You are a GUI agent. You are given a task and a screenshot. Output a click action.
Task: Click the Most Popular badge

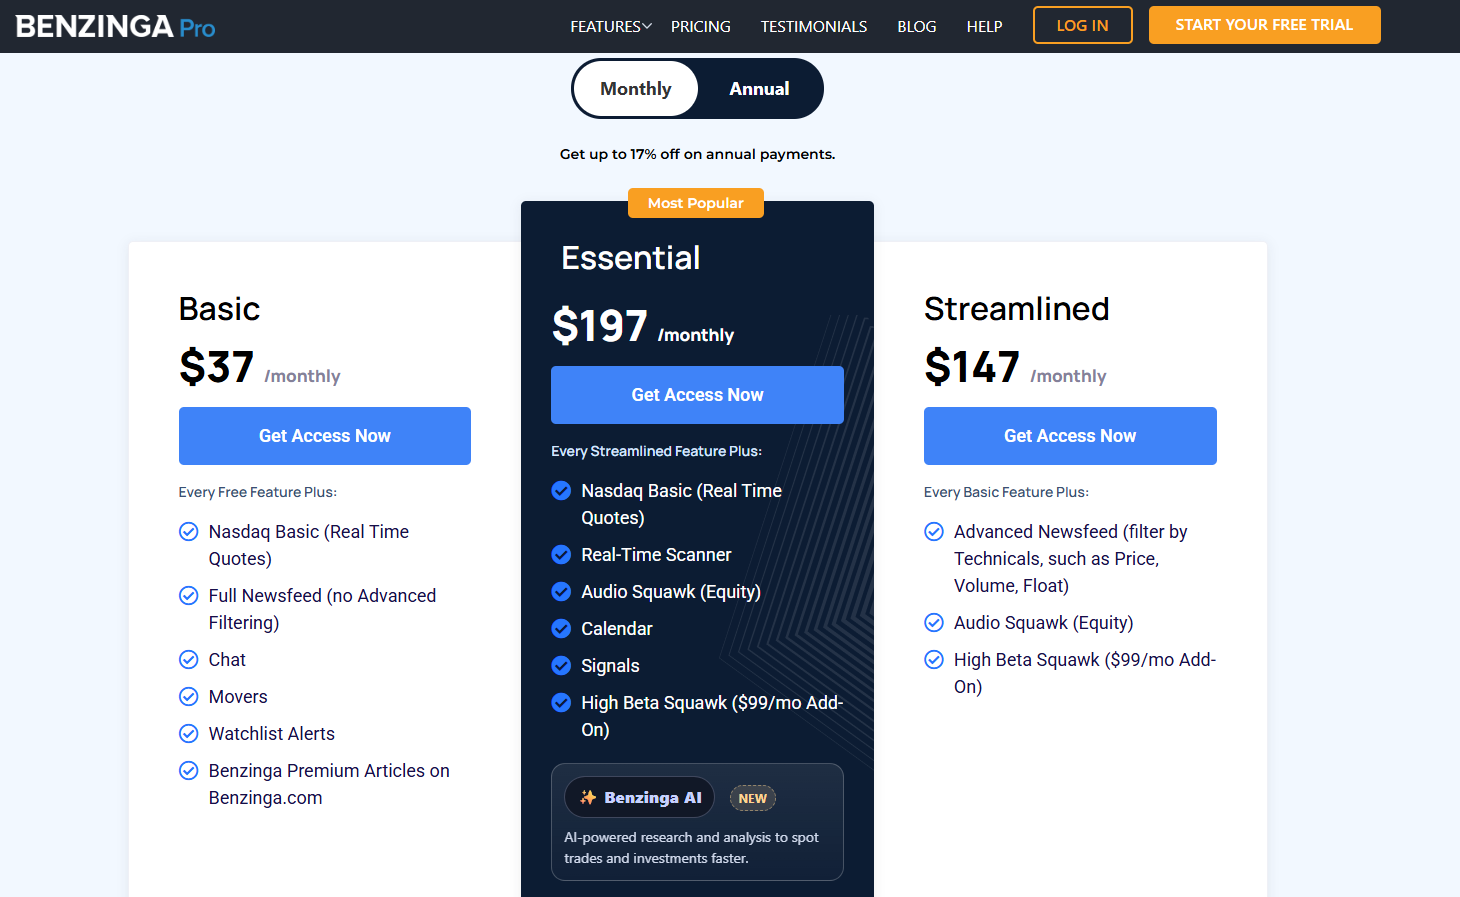click(695, 203)
